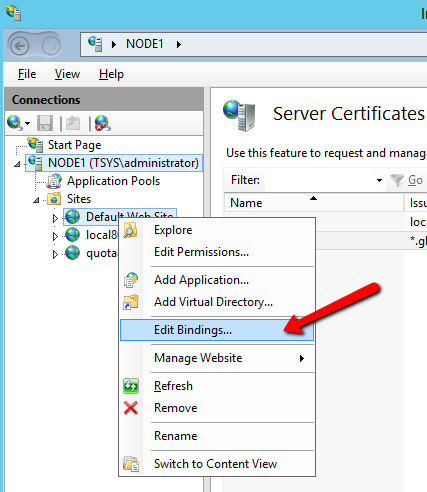Sort certificates by Name column header
Screen dimensions: 427x492
(313, 203)
